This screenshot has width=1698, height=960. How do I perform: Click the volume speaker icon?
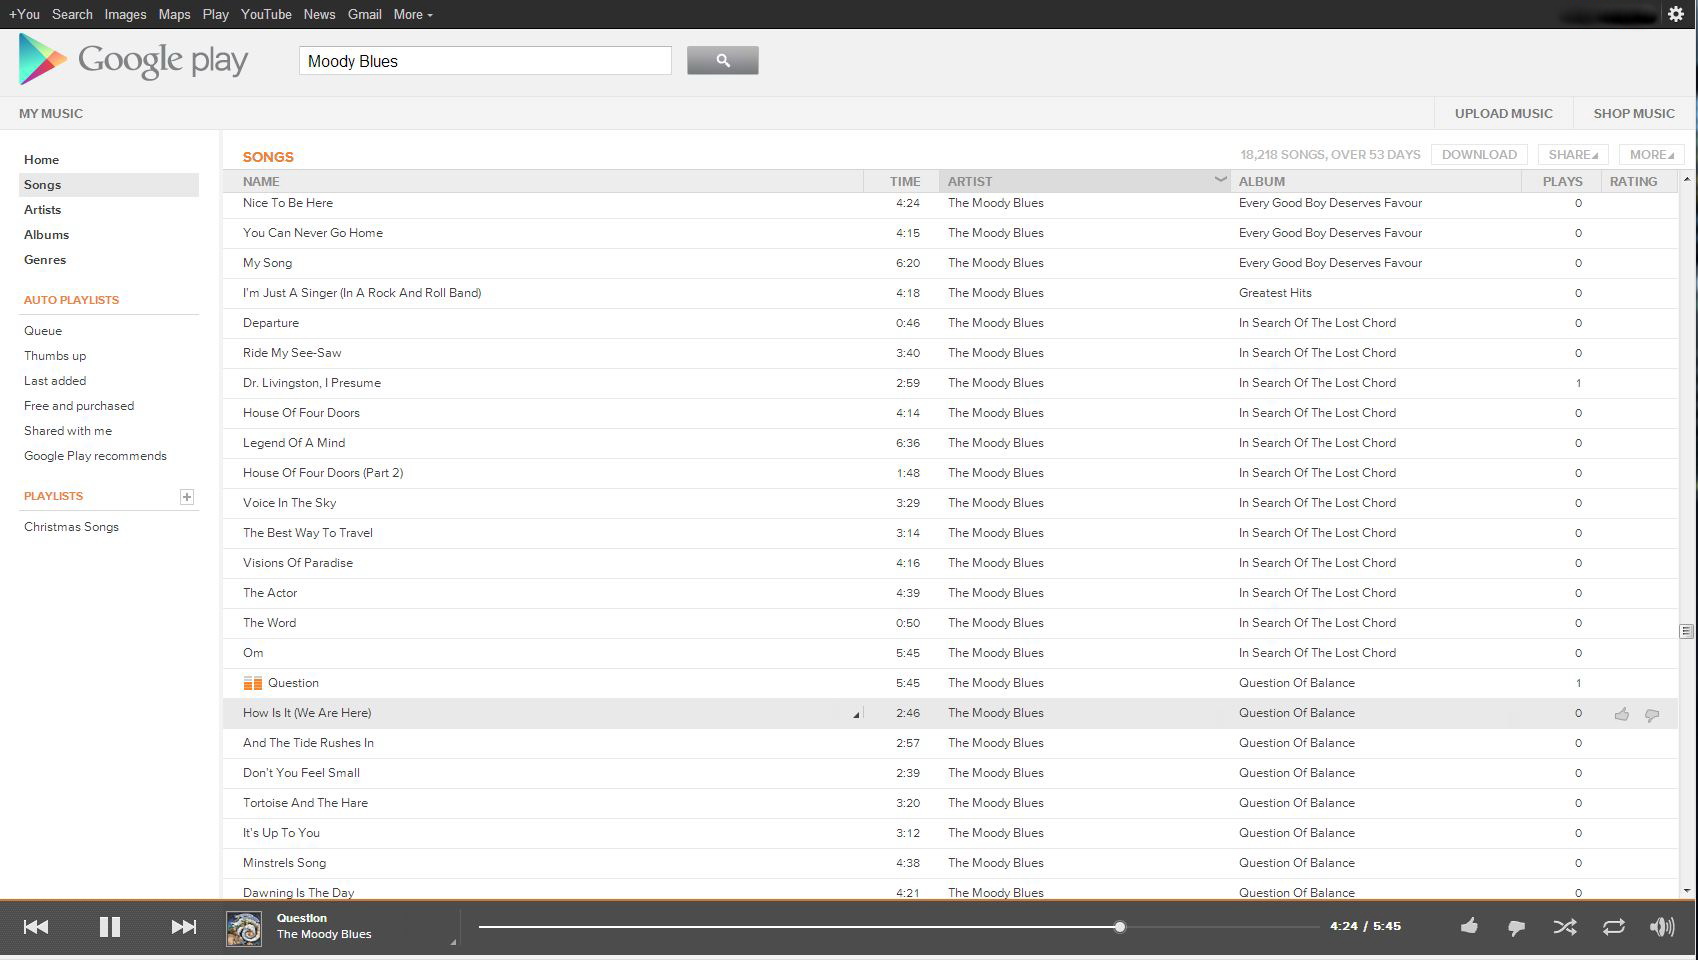pos(1662,927)
